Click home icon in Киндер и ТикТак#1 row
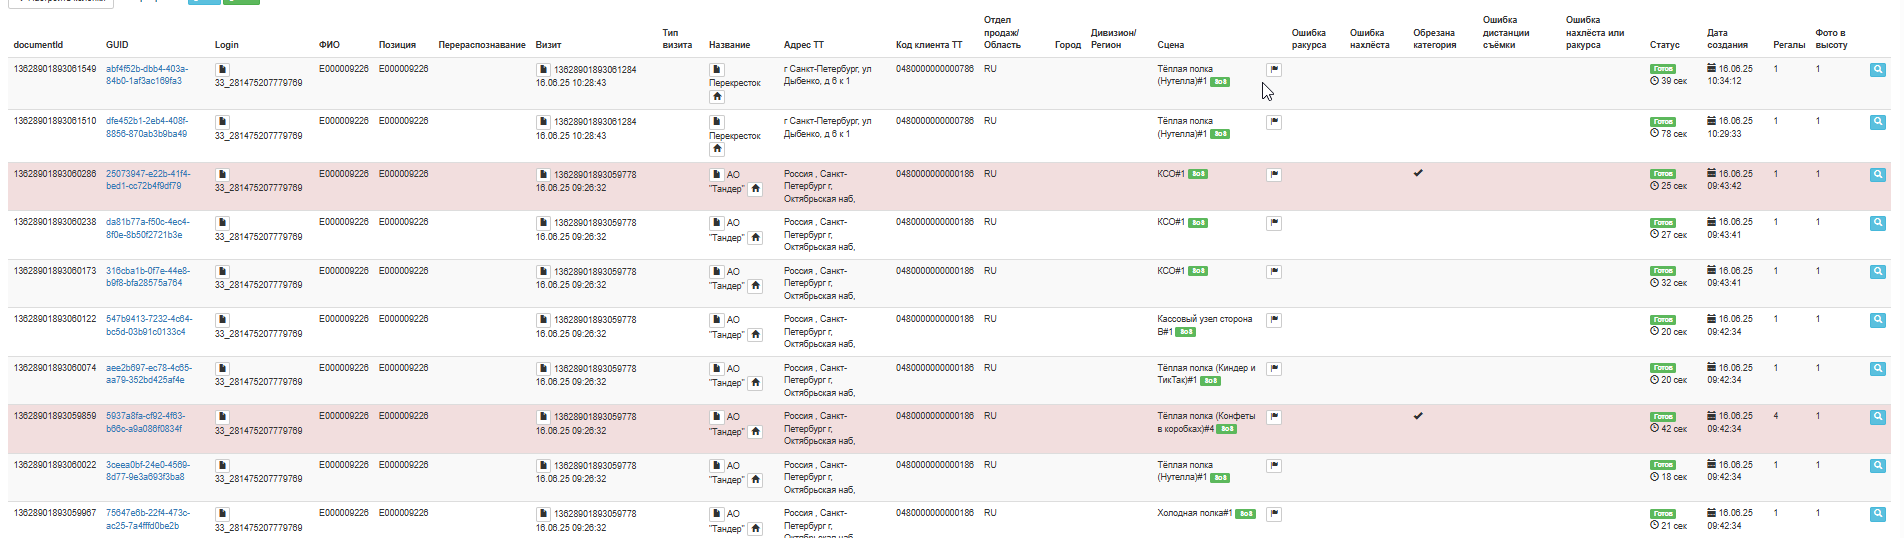This screenshot has width=1904, height=538. (x=756, y=382)
